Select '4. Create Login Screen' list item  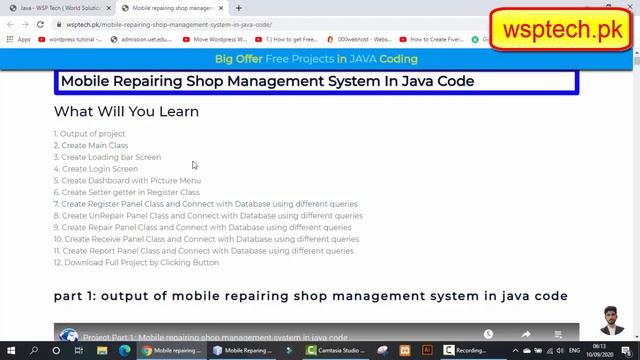(x=96, y=169)
